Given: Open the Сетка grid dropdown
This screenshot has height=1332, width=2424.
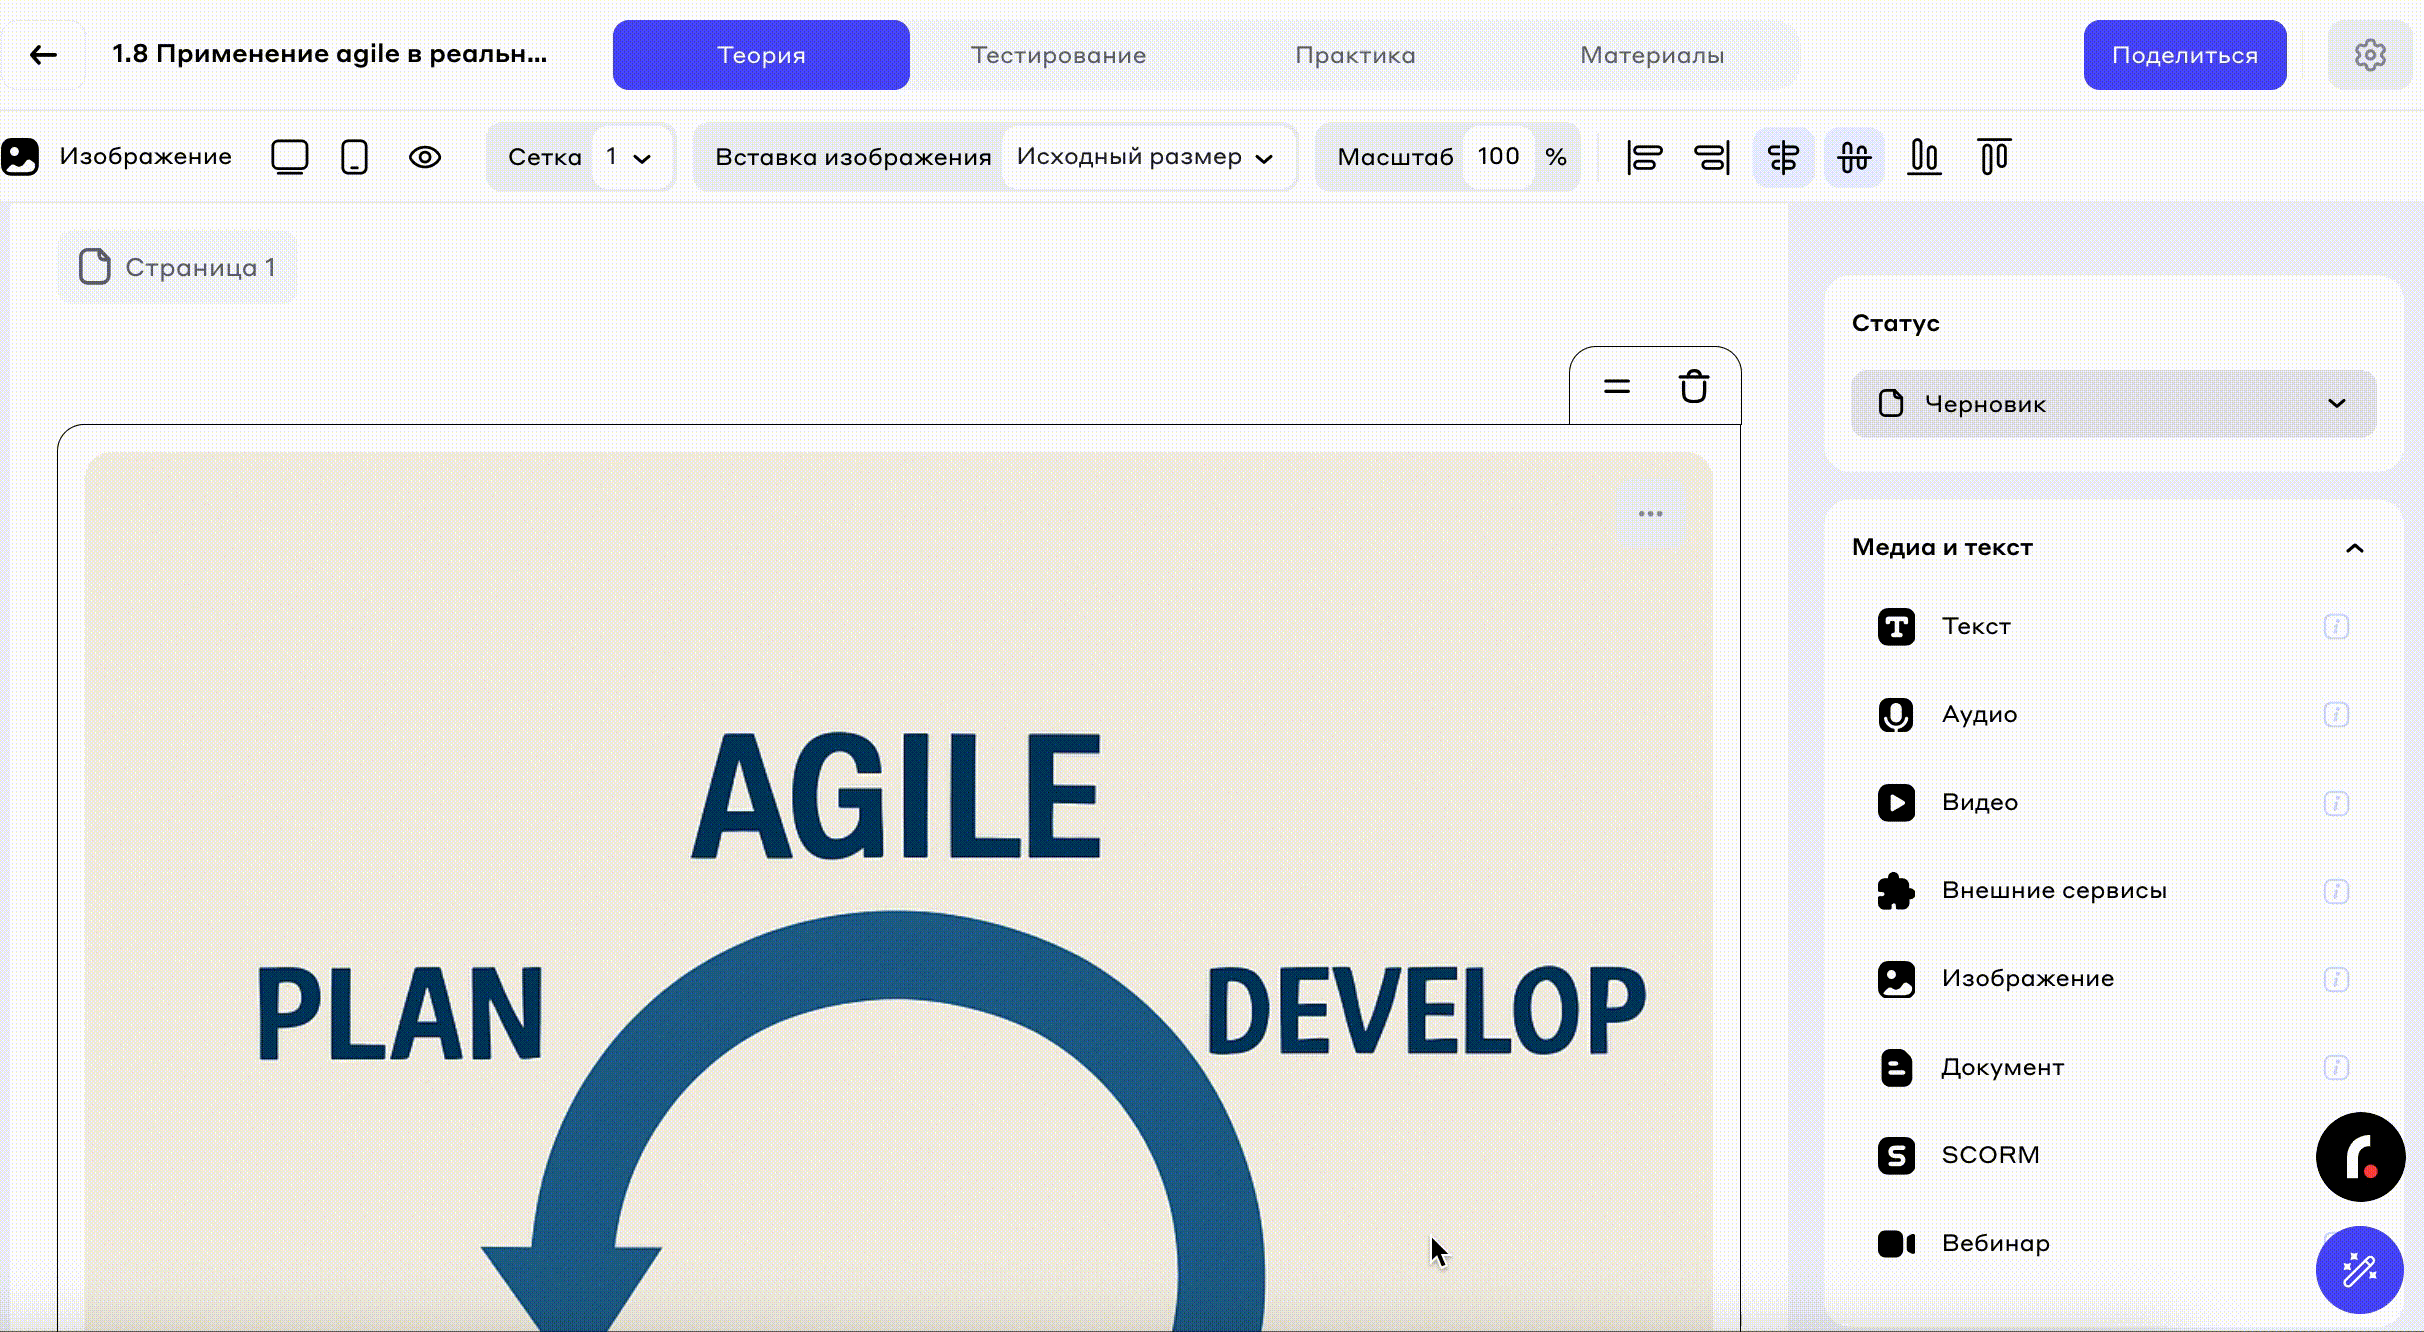Looking at the screenshot, I should tap(628, 157).
